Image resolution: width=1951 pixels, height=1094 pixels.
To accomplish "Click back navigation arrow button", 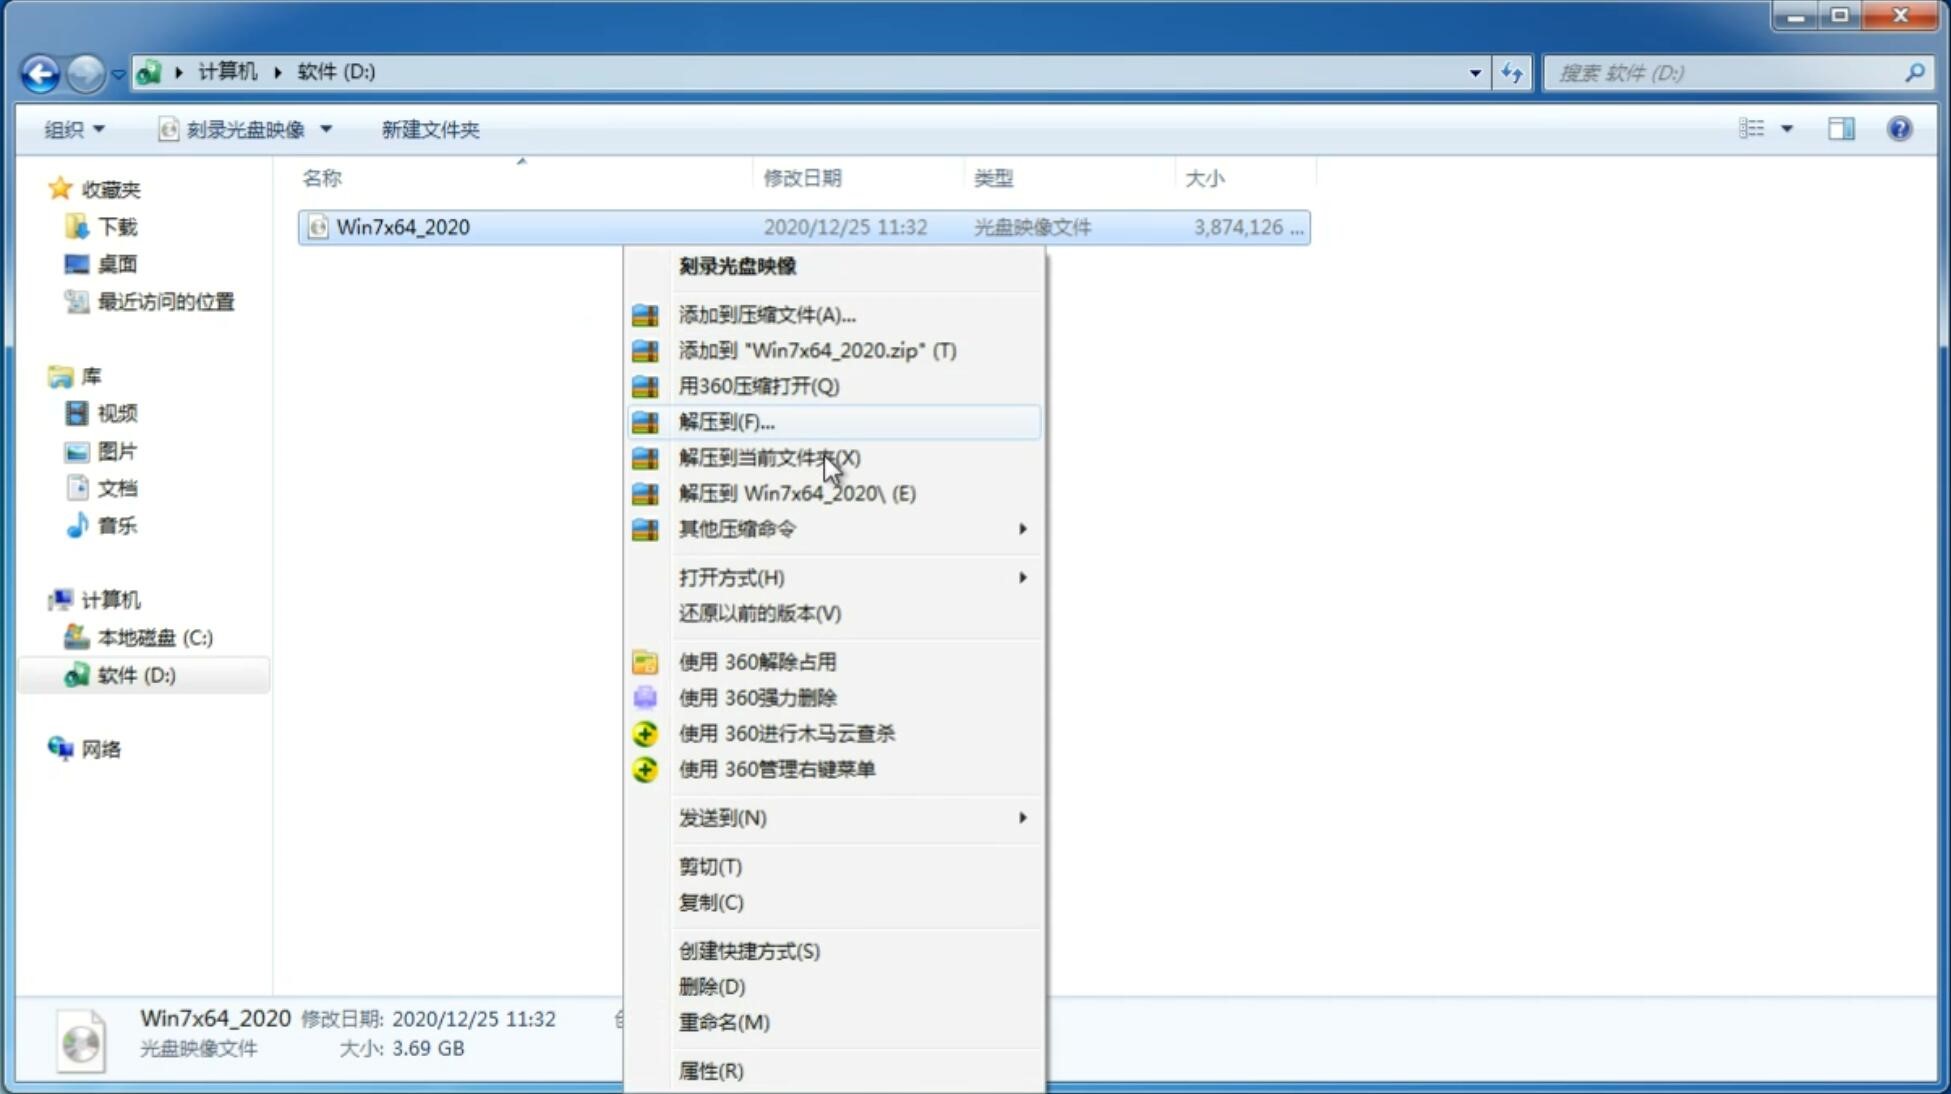I will (39, 71).
